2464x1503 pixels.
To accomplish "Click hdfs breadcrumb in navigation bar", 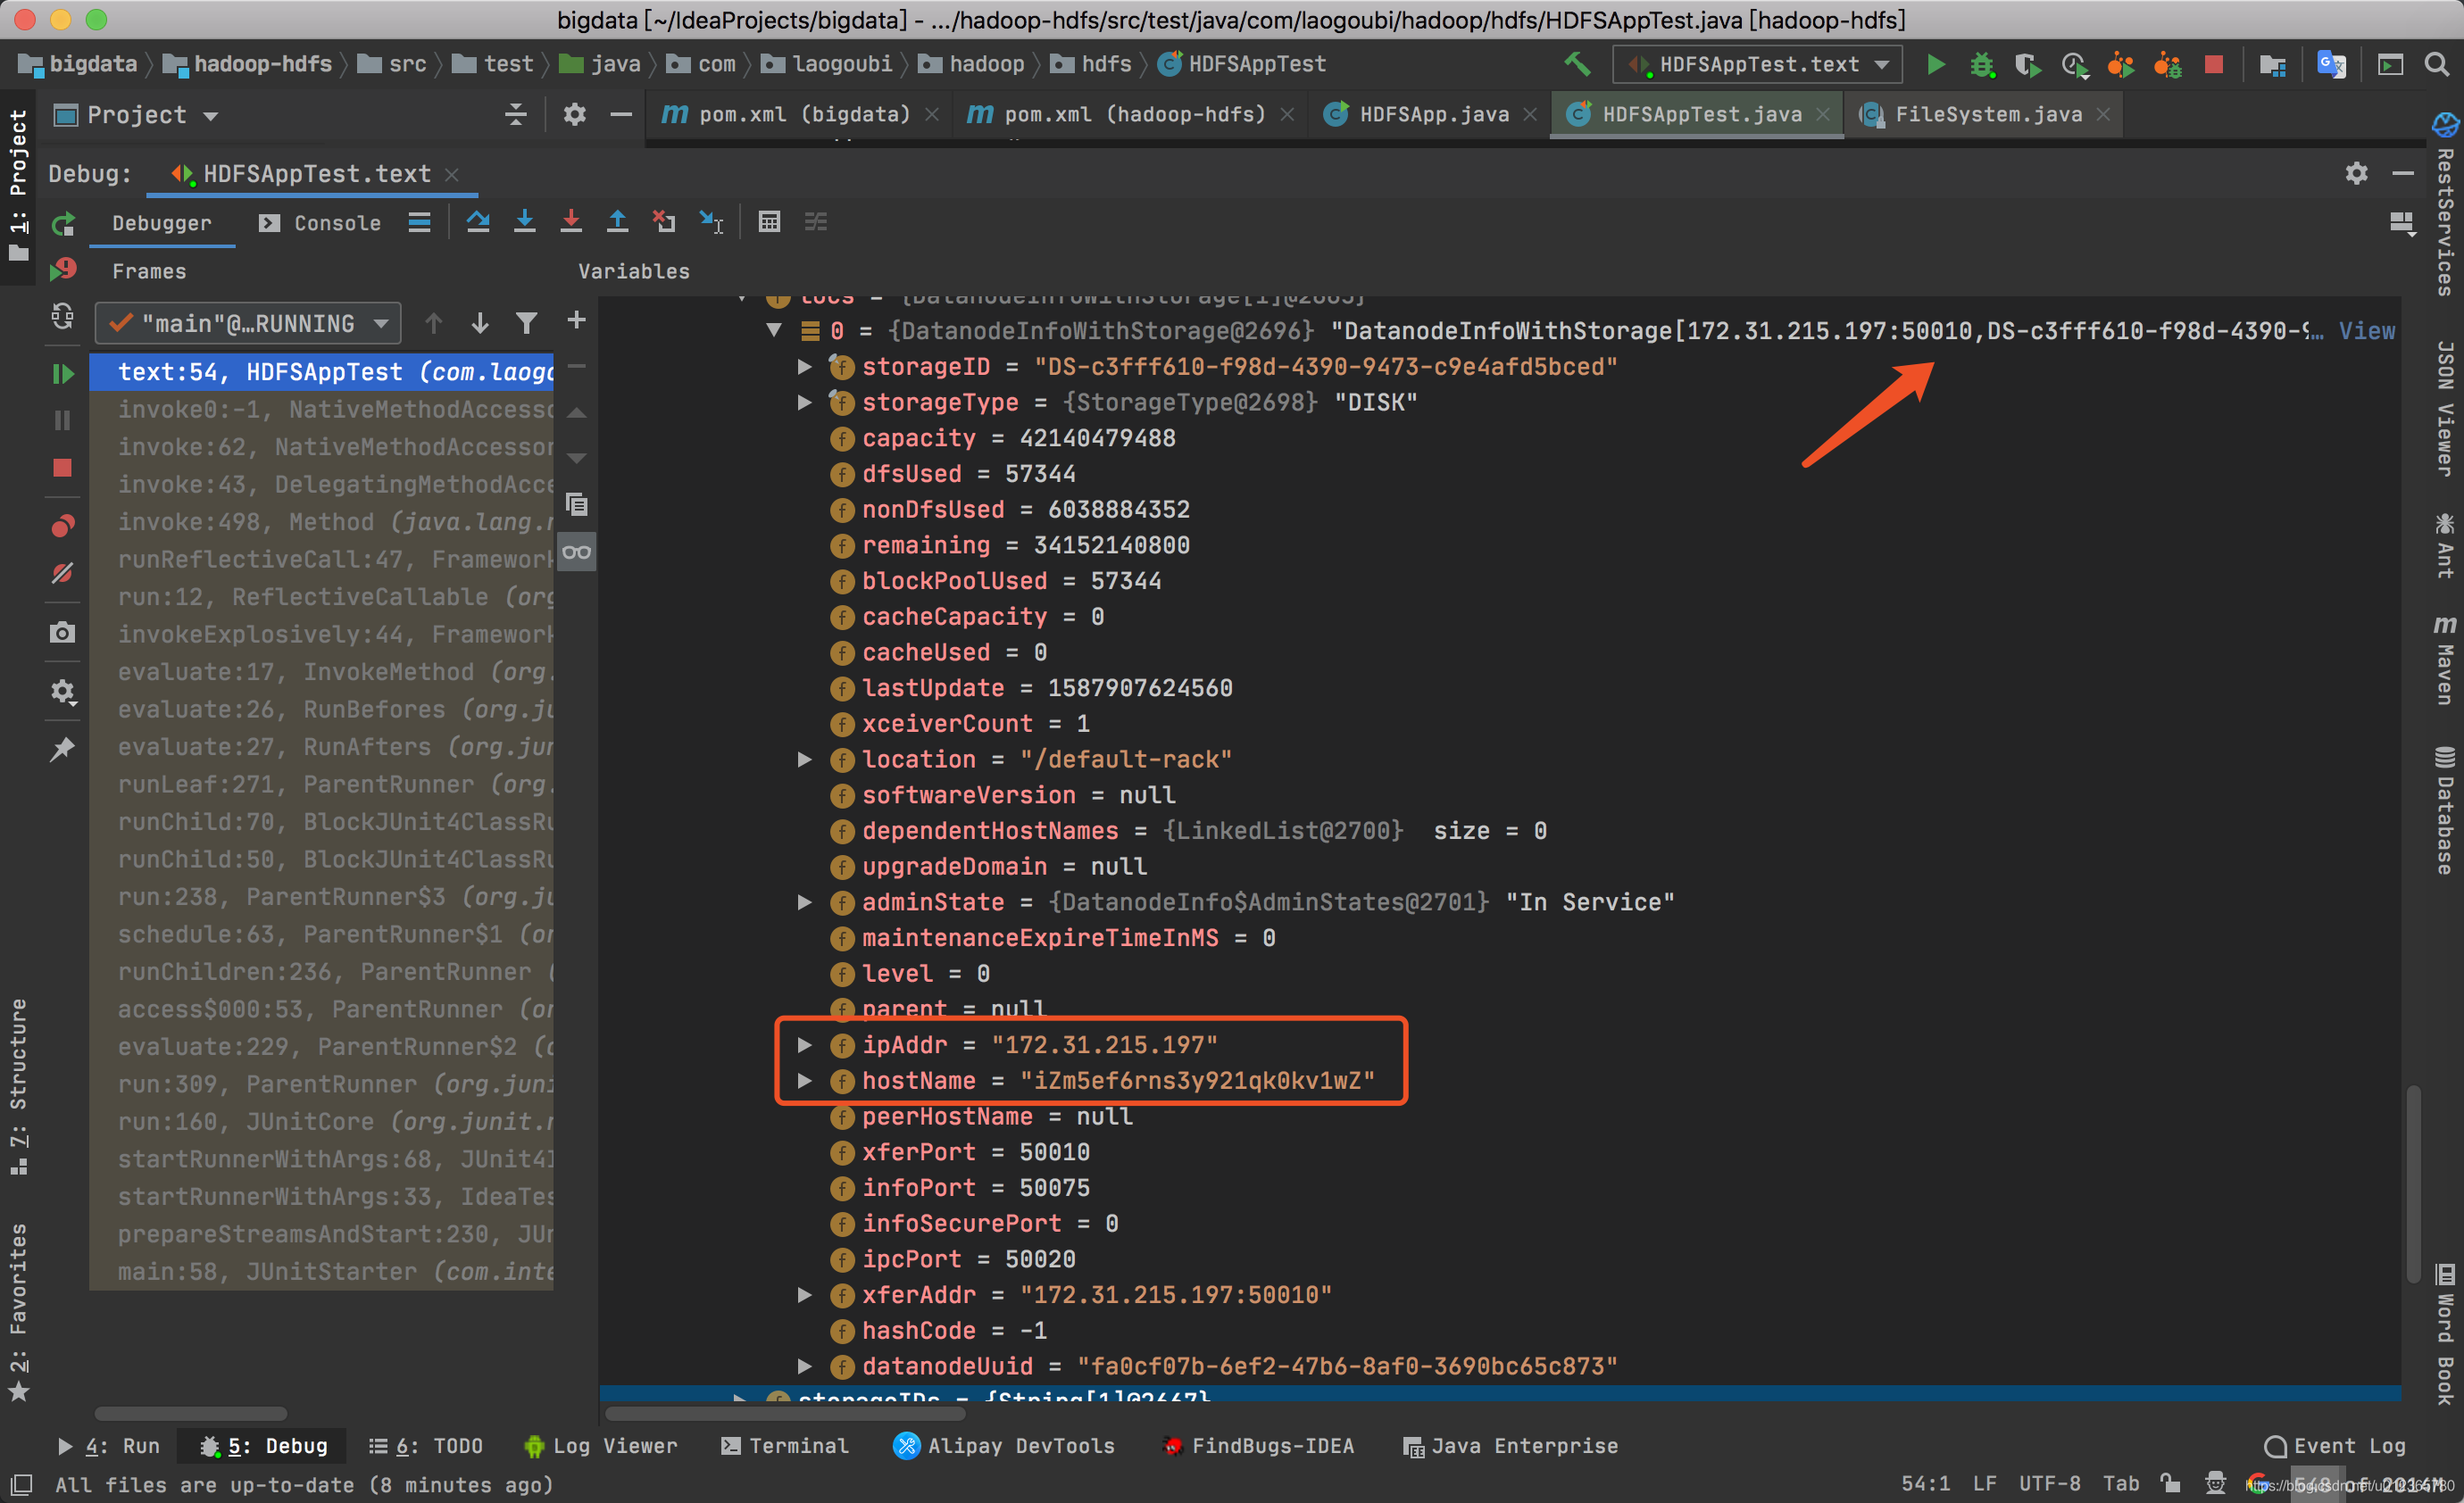I will click(x=1093, y=64).
